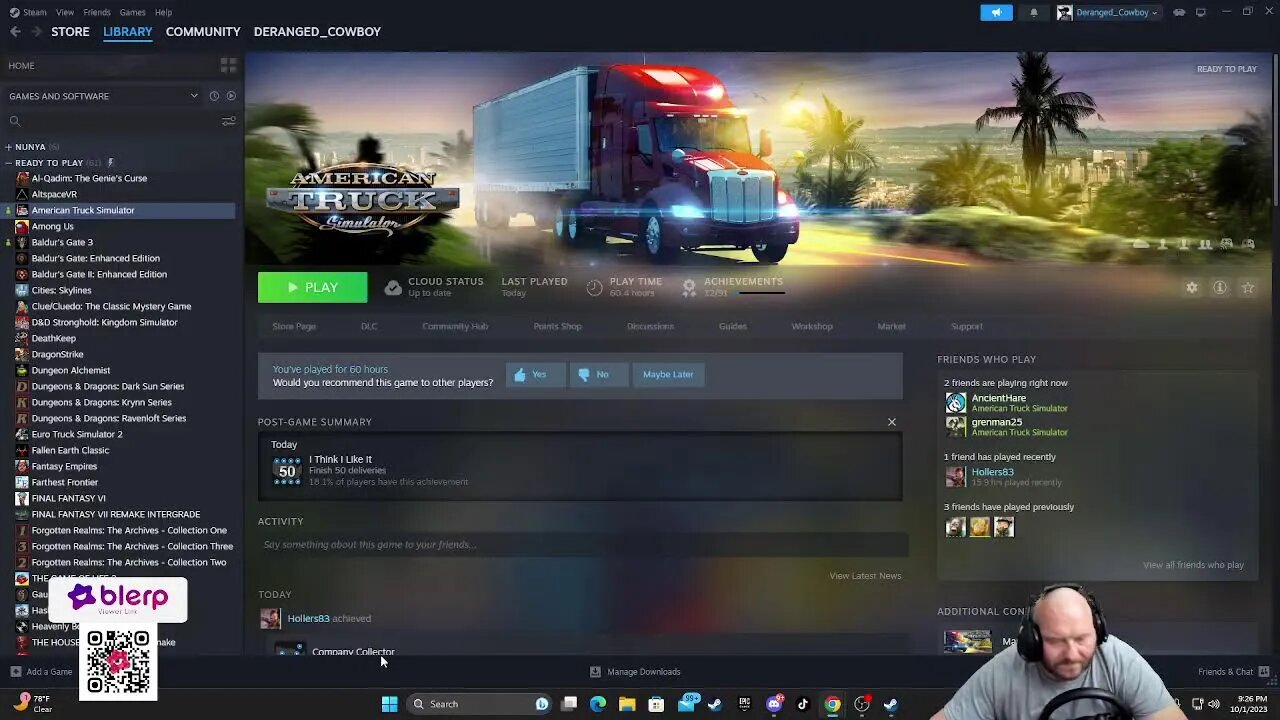The image size is (1280, 720).
Task: Open the DERANGED_COWBOY profile tab
Action: (317, 31)
